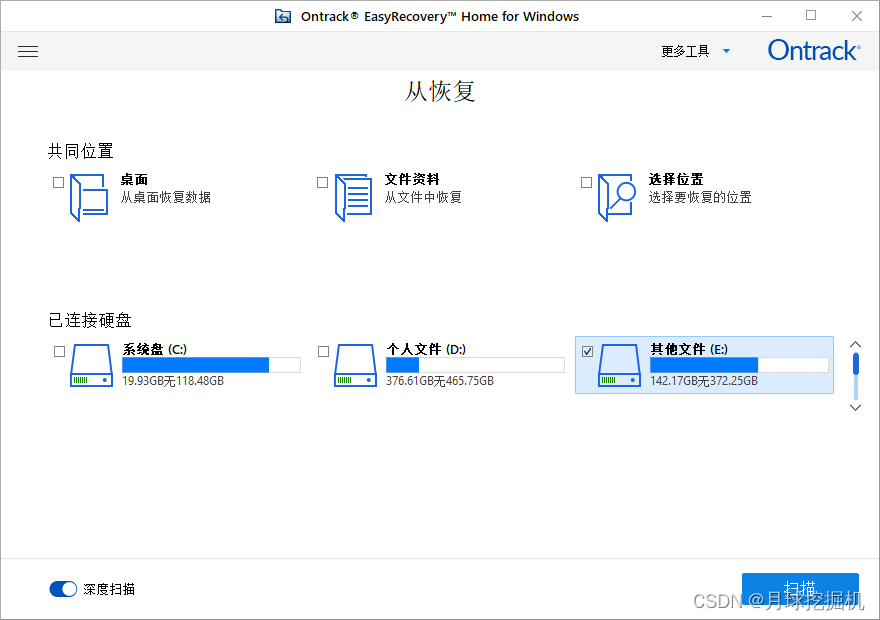The height and width of the screenshot is (620, 880).
Task: Click the Documents (文件资料) icon
Action: click(x=353, y=198)
